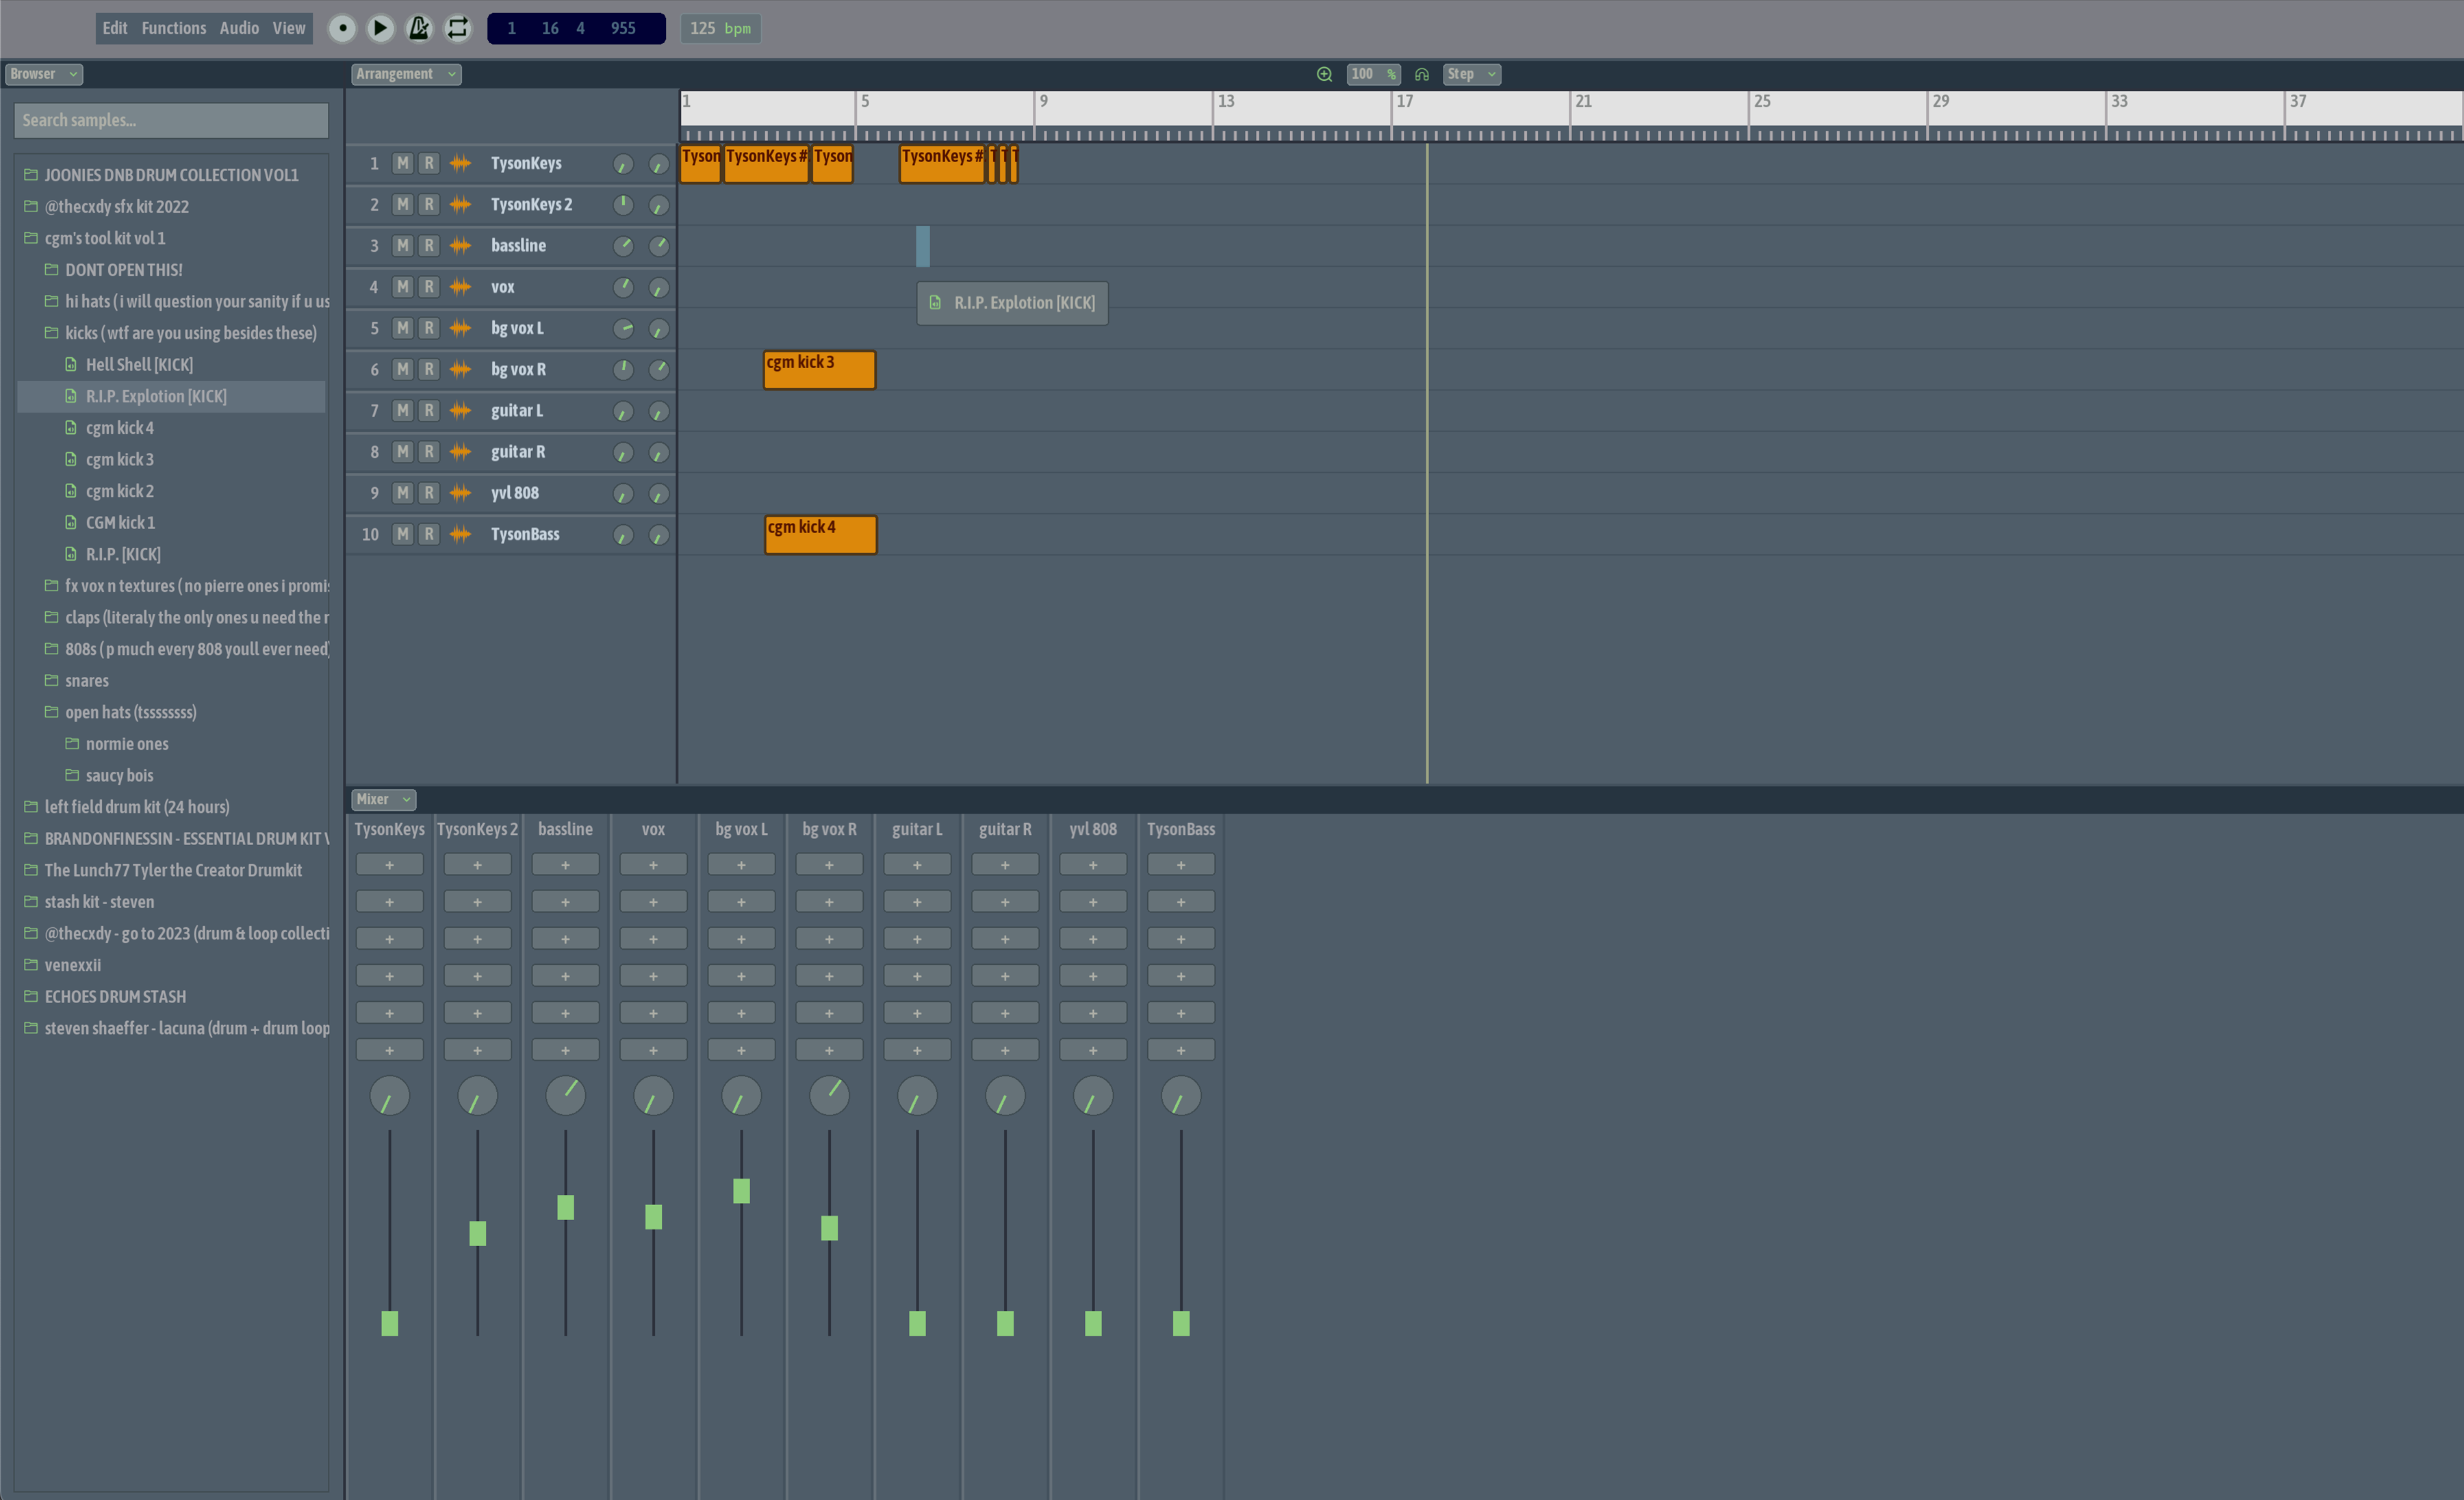Open the Edit menu
This screenshot has width=2464, height=1500.
click(115, 28)
